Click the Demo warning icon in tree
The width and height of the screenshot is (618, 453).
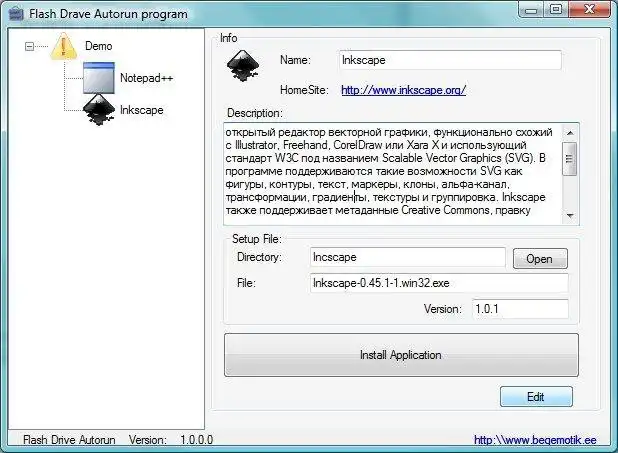63,47
